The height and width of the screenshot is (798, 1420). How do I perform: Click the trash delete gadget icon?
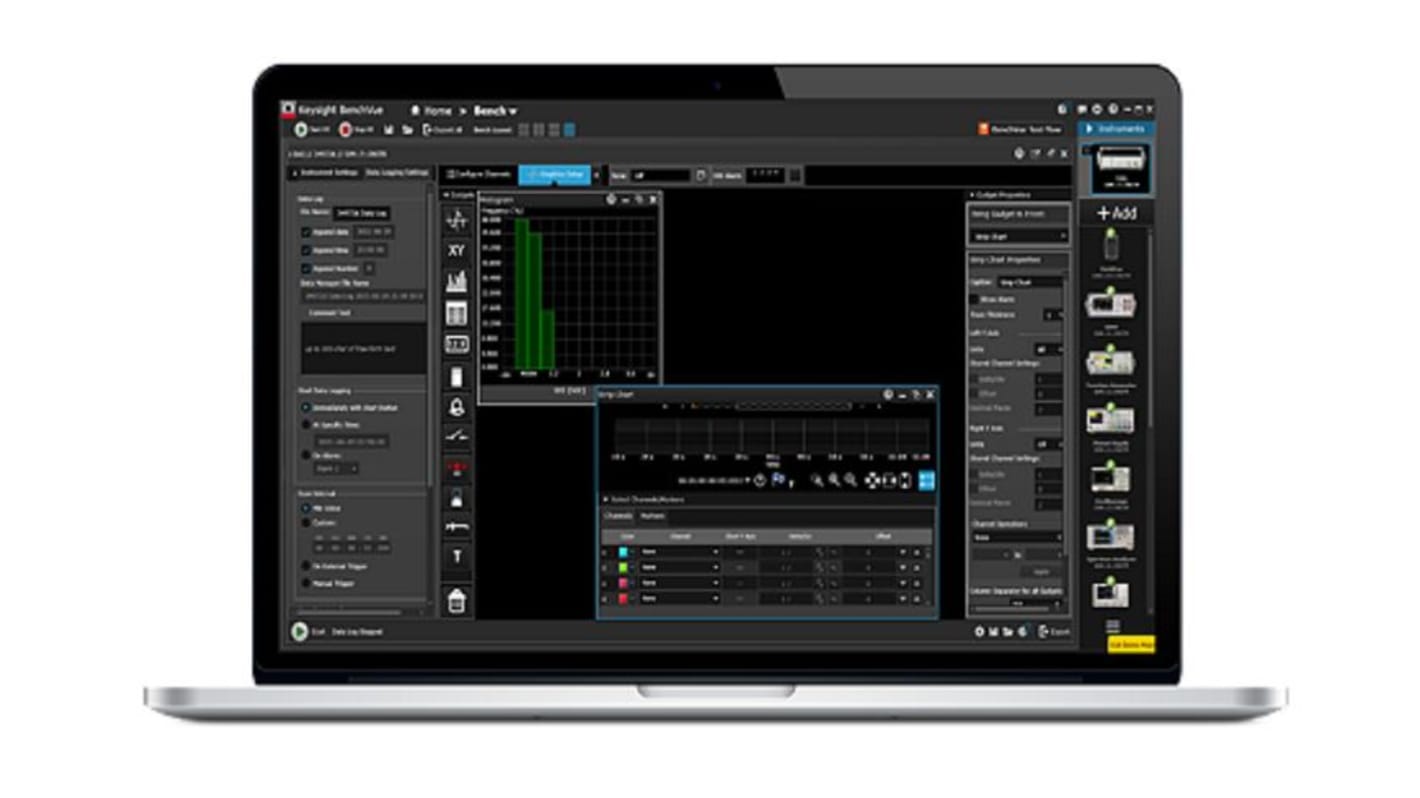(457, 599)
